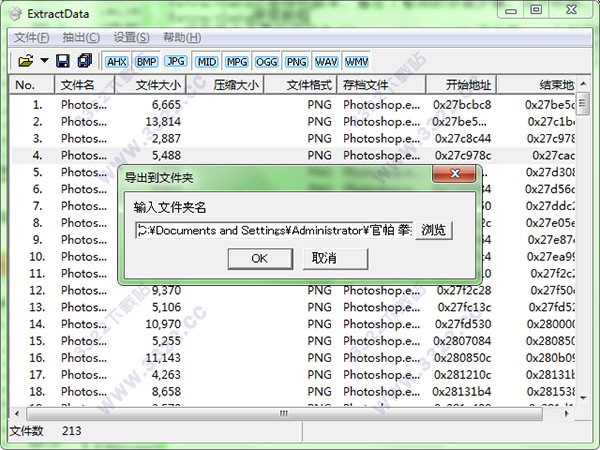Close the 导出到文件夹 dialog
This screenshot has height=450, width=600.
(454, 174)
